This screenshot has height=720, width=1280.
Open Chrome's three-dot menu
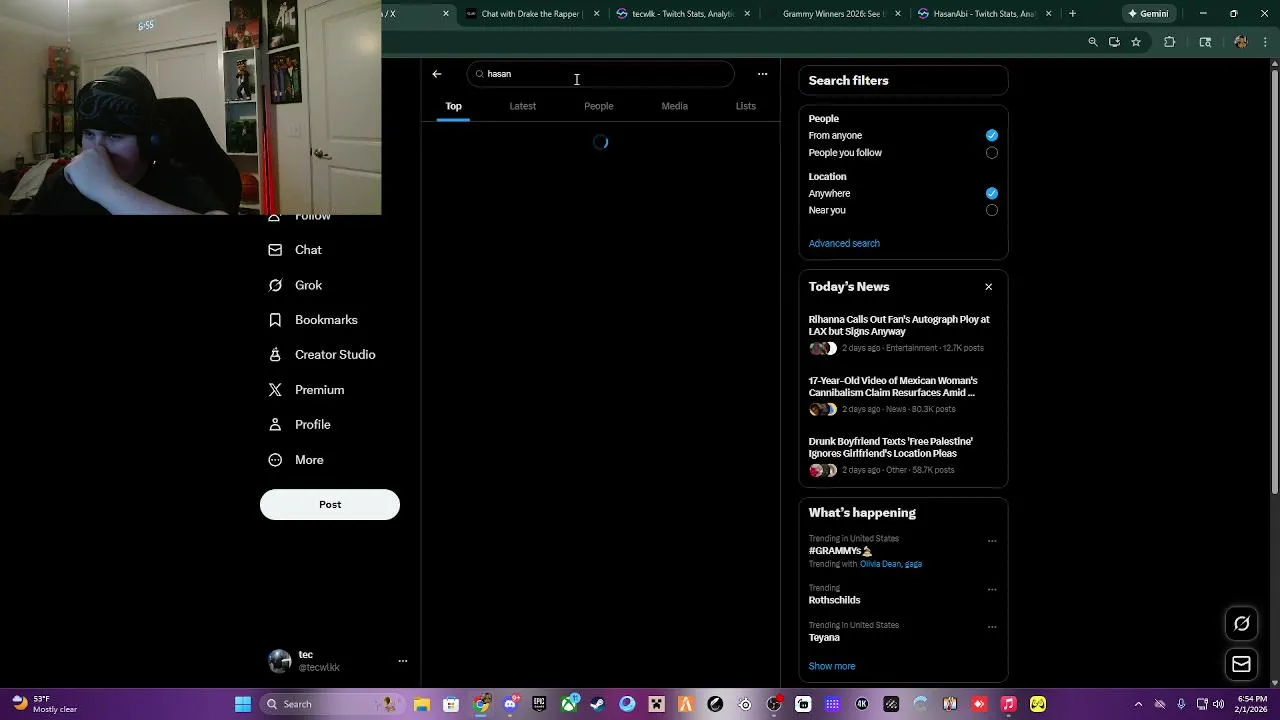[1267, 42]
